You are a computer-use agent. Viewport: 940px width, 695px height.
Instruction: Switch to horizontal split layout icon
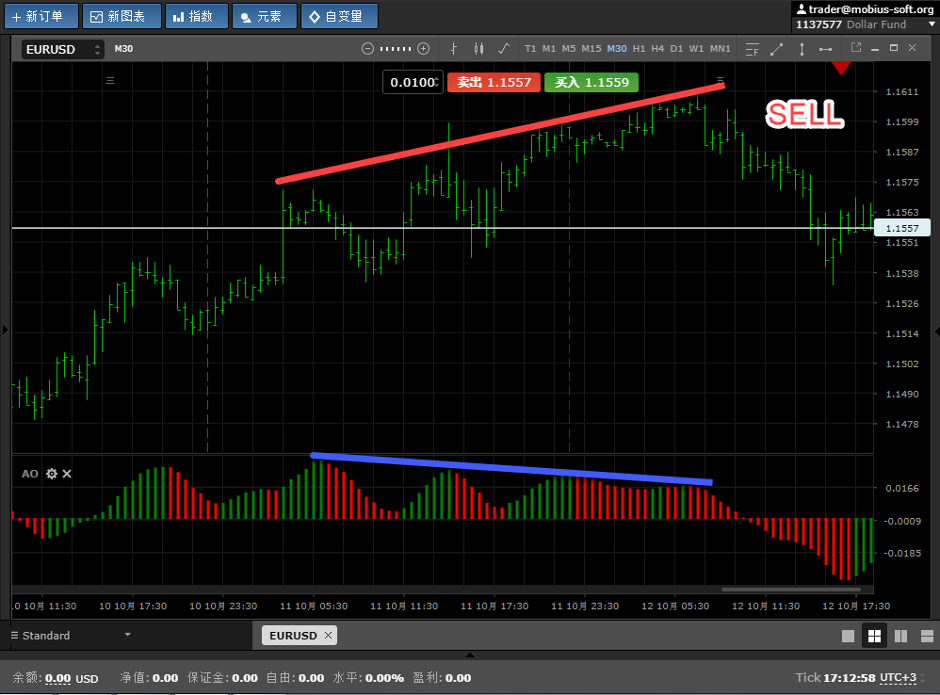click(927, 636)
